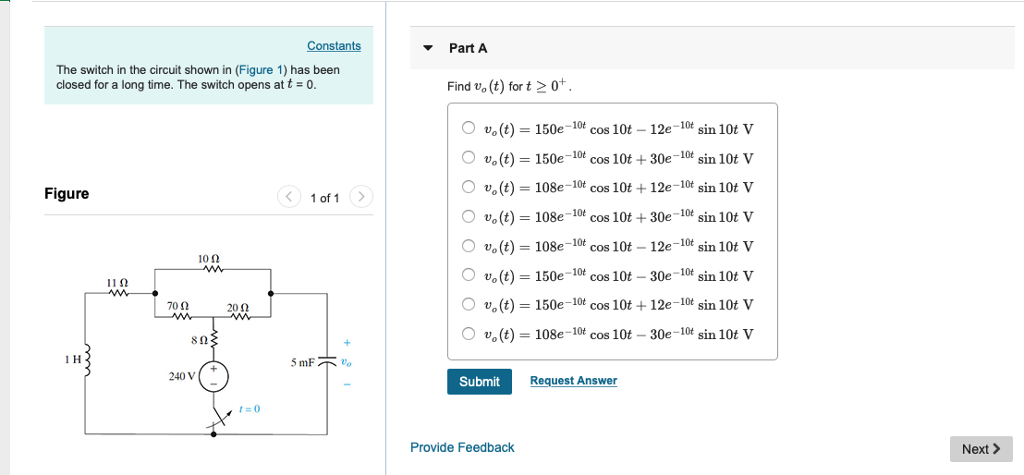Screen dimensions: 1024x475
Task: Select option 108cos10t + 12sin10t
Action: (468, 187)
